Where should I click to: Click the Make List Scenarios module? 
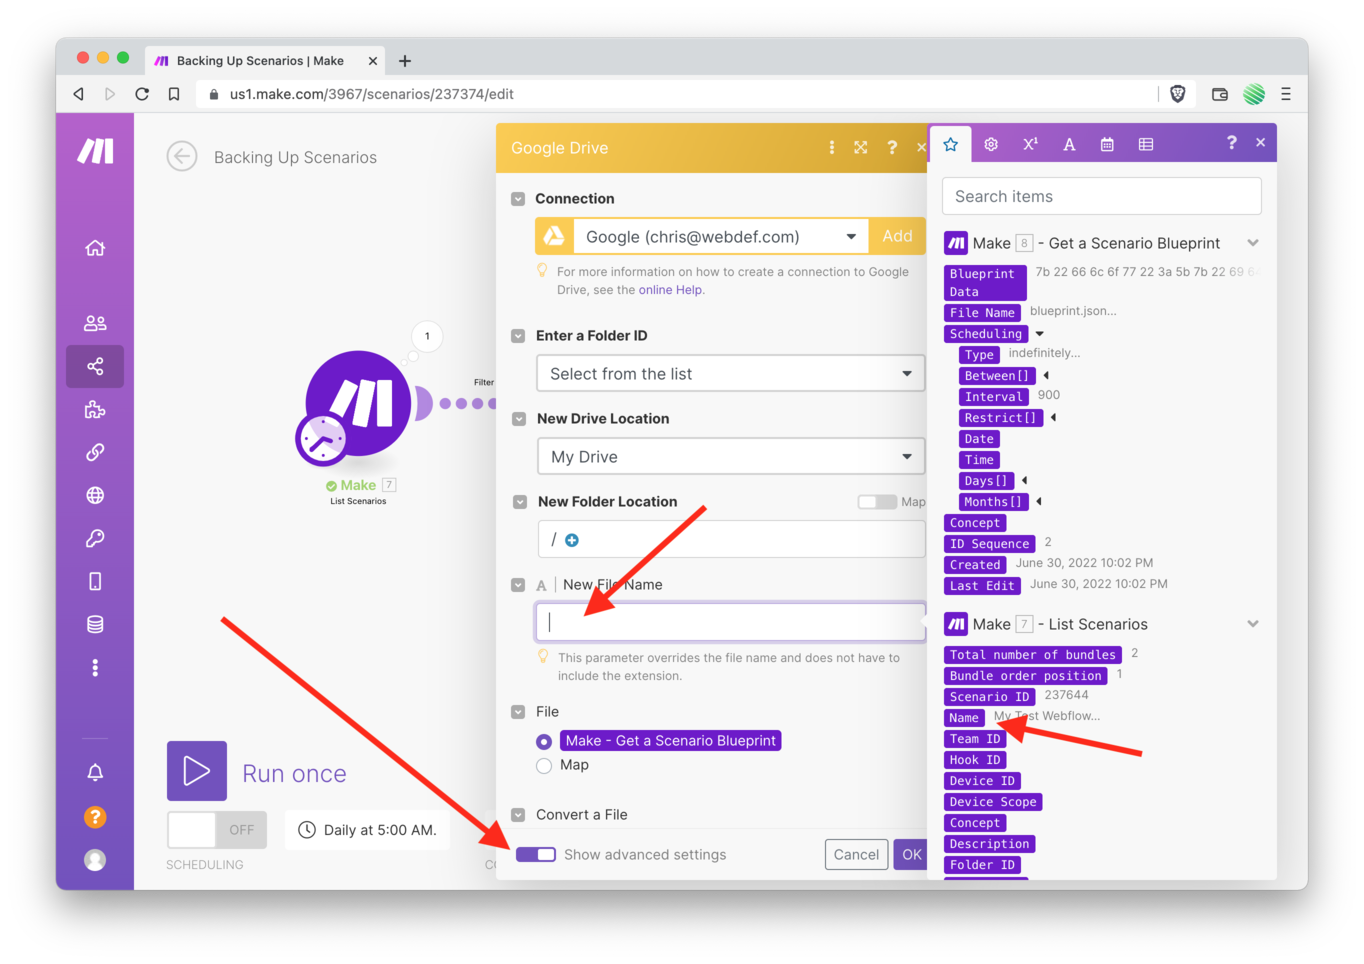coord(358,403)
